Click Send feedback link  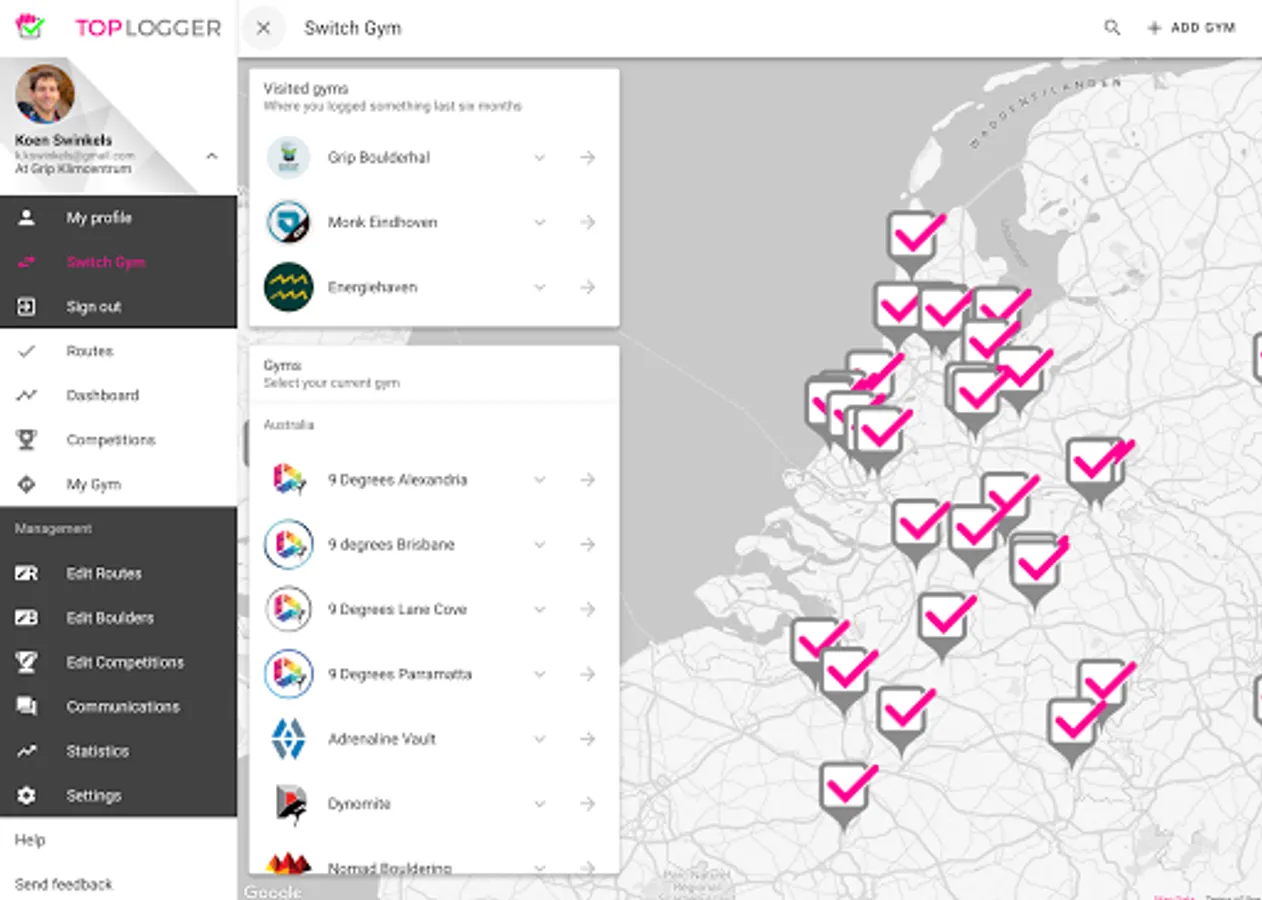pos(64,884)
